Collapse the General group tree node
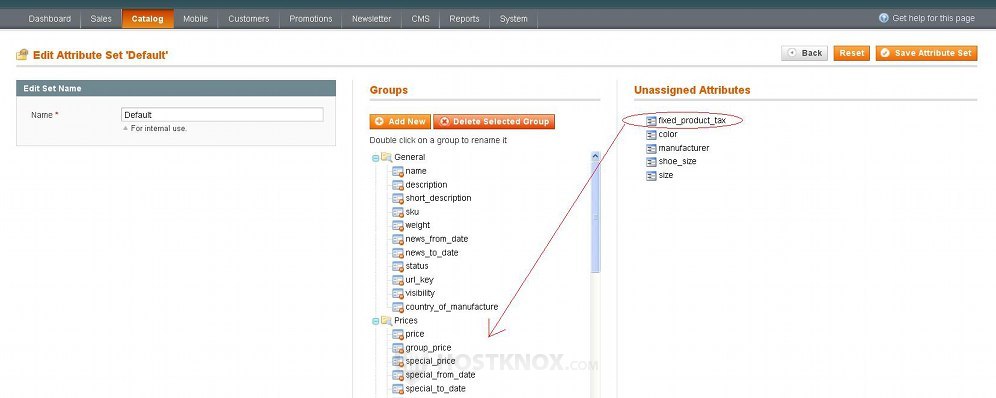This screenshot has height=398, width=996. coord(375,158)
